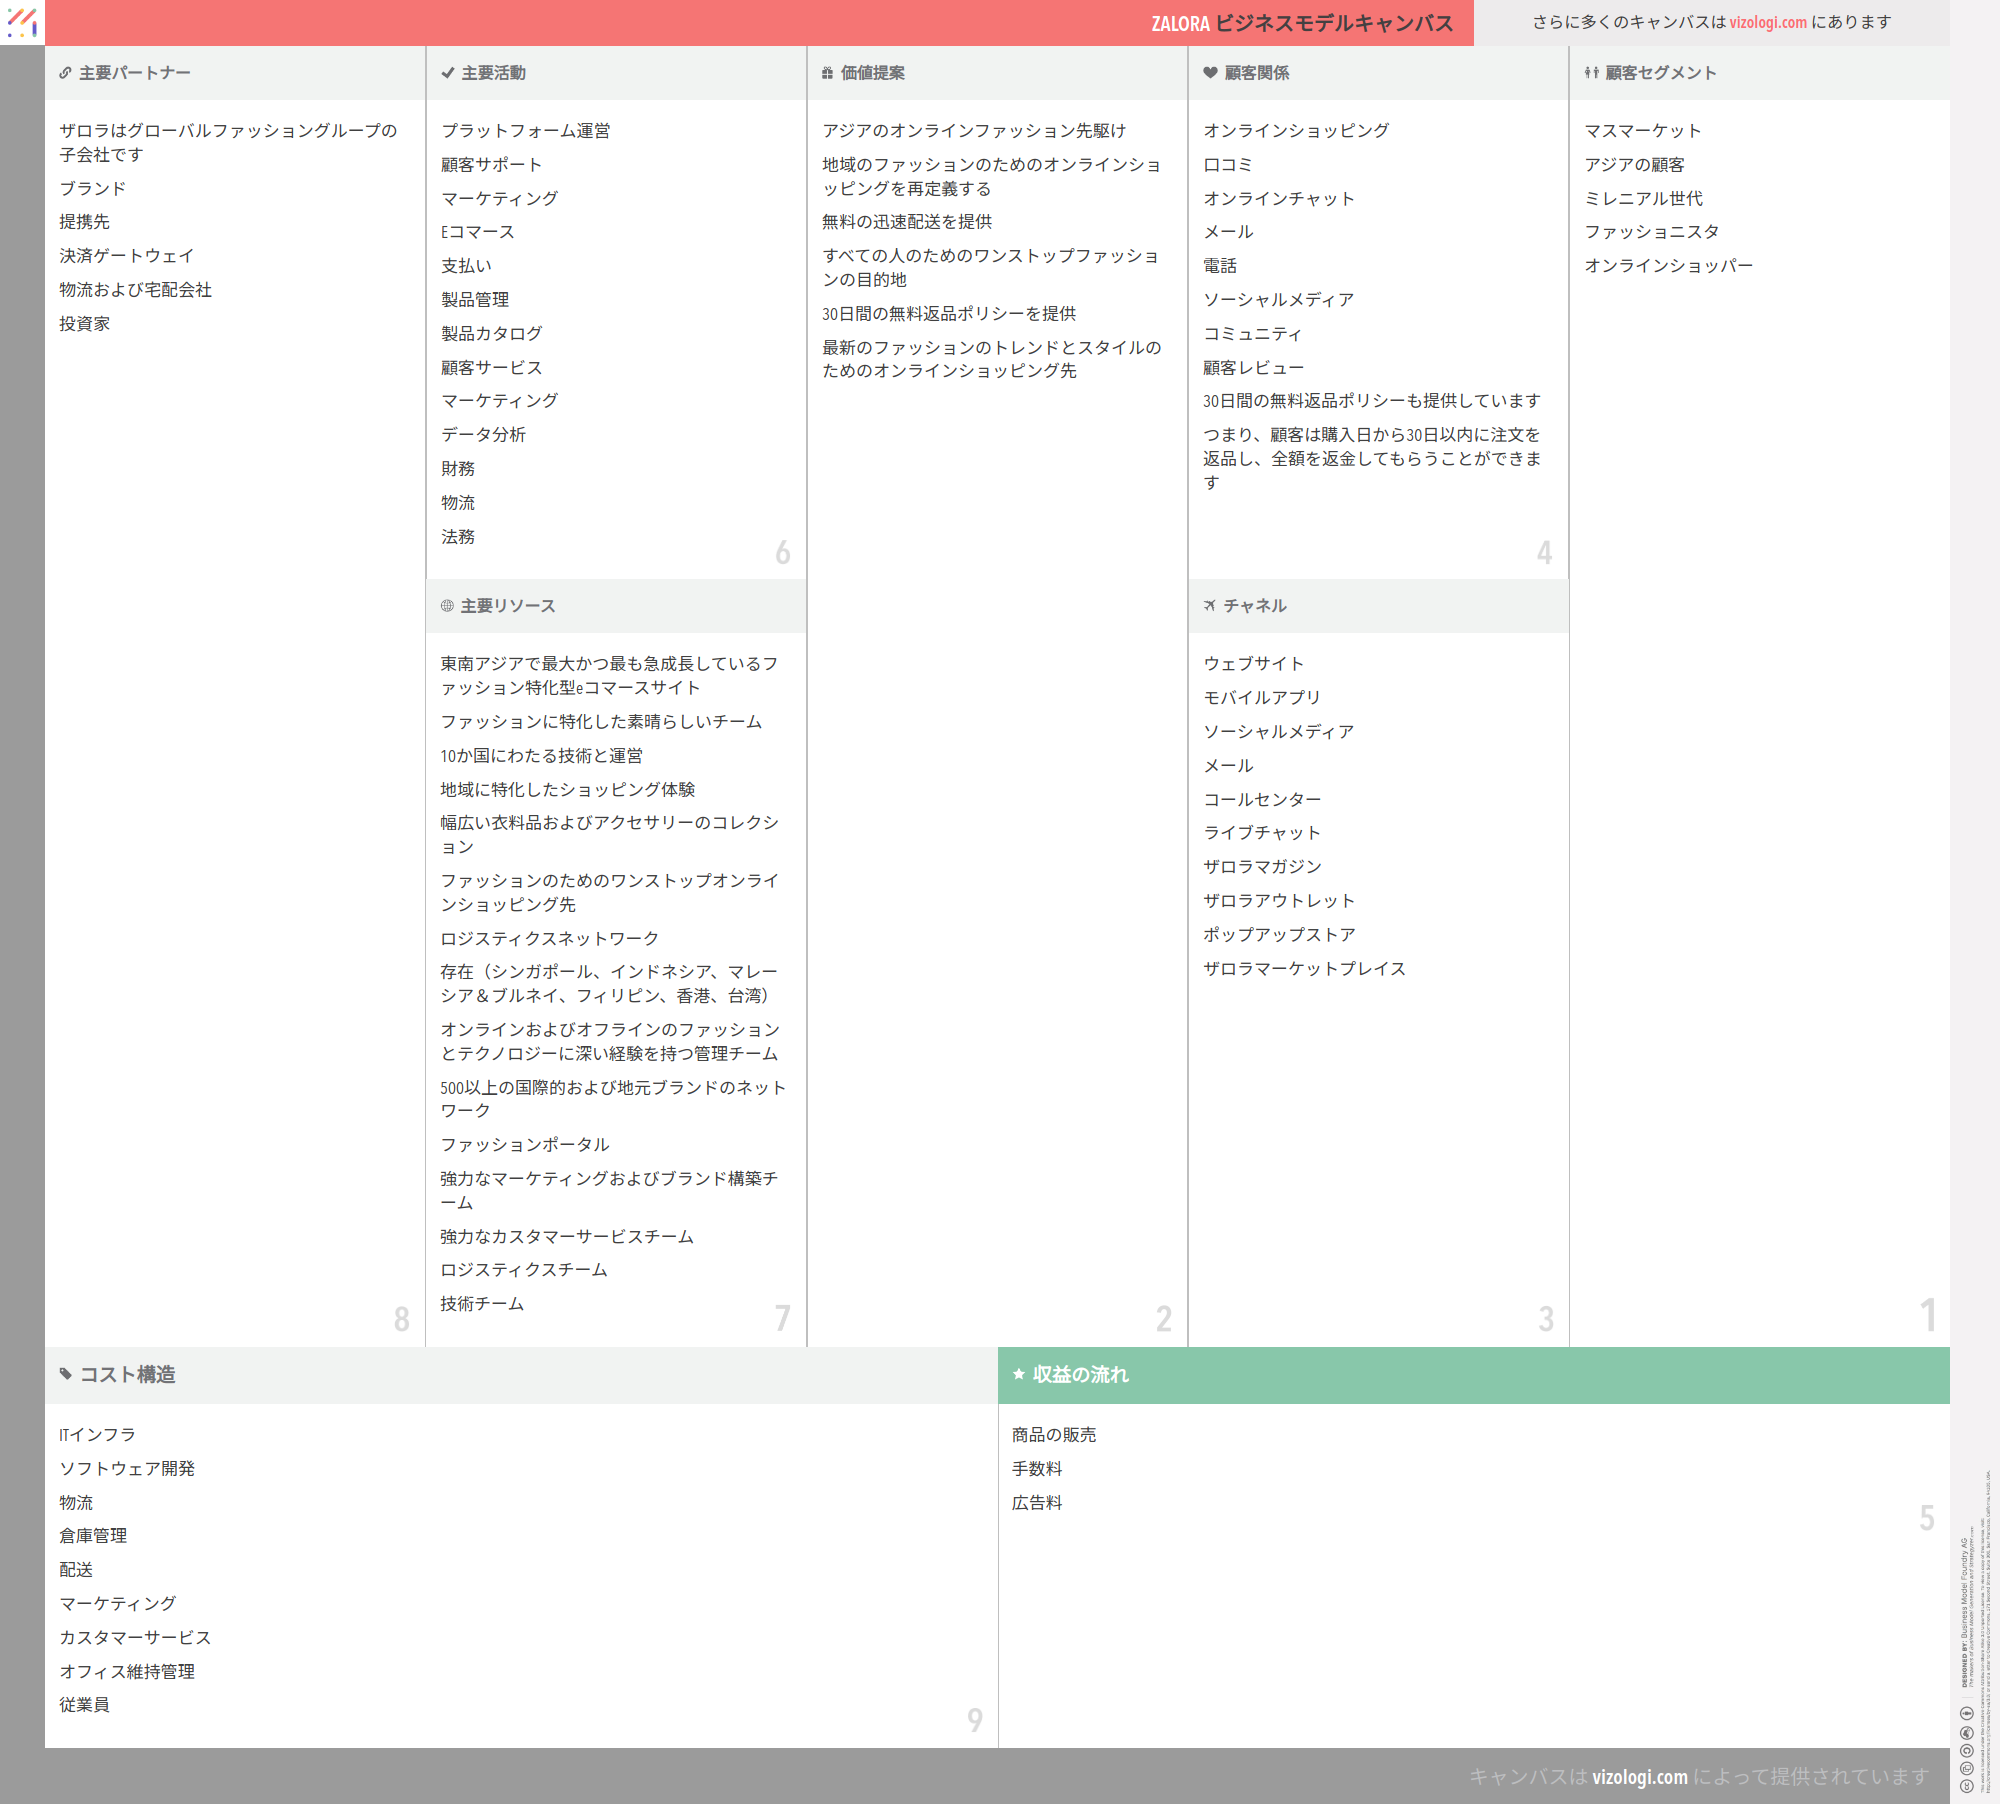Click the people icon beside 顧客セグメント

[1591, 73]
